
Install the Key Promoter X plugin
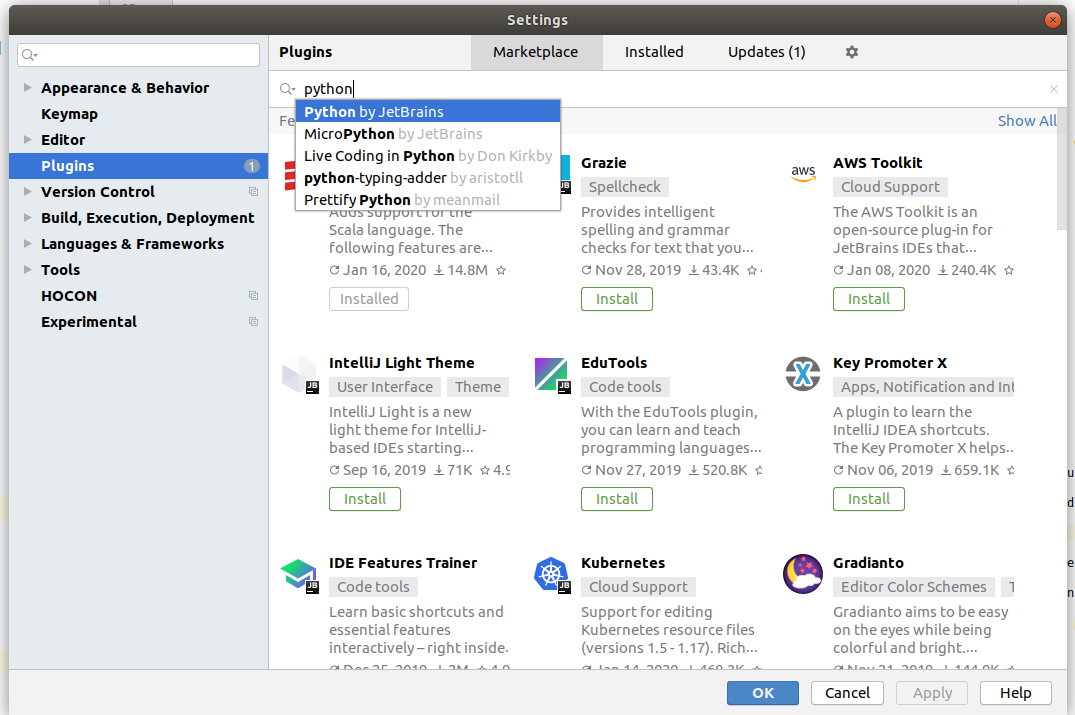(869, 499)
